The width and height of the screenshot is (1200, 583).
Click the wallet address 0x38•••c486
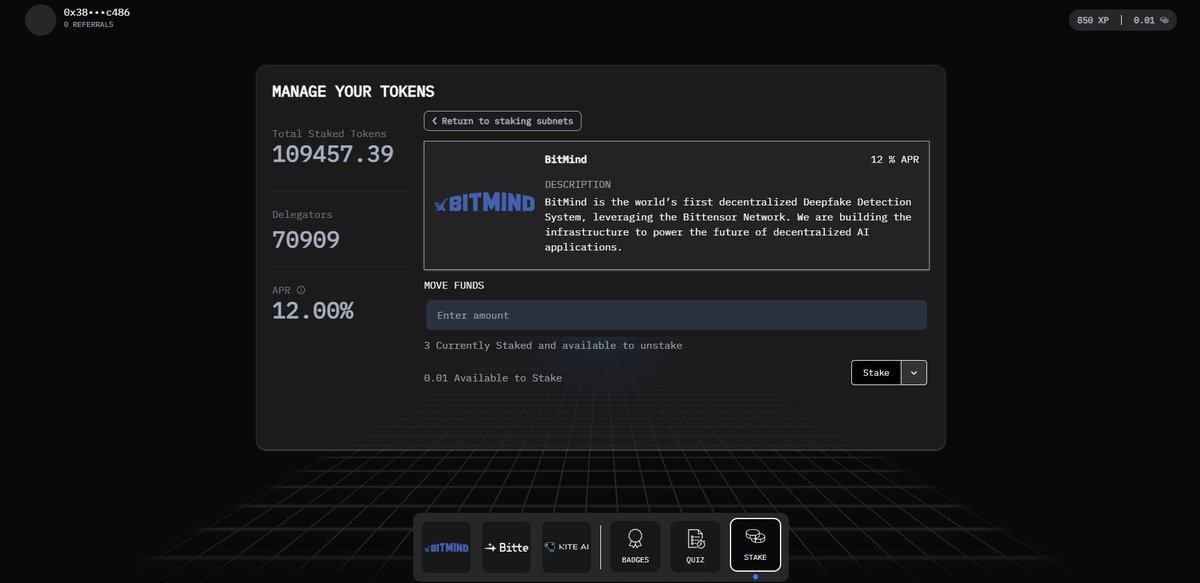click(97, 12)
